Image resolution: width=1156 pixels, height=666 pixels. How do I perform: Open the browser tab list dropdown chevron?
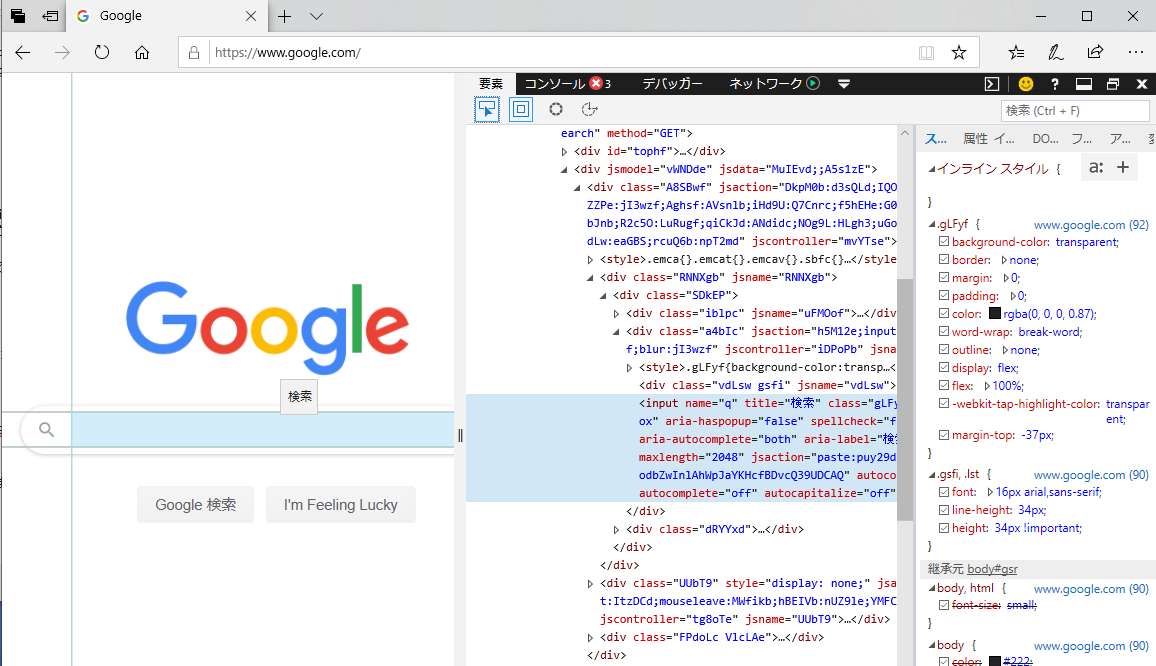click(x=316, y=16)
